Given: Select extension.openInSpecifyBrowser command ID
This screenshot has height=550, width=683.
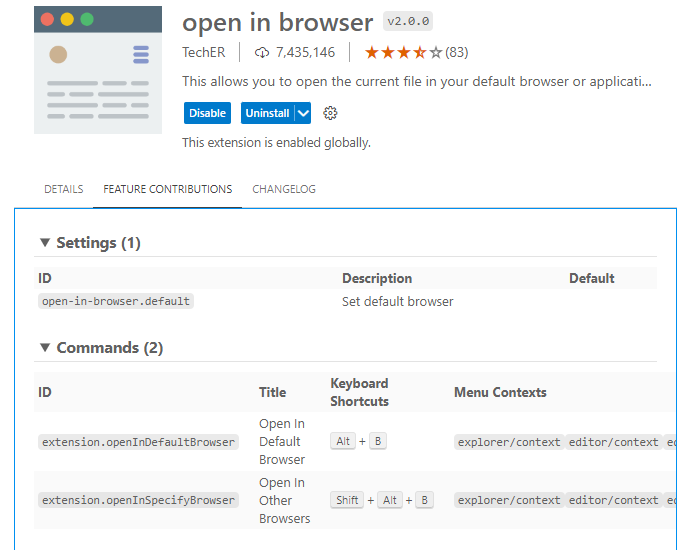Looking at the screenshot, I should click(x=138, y=500).
